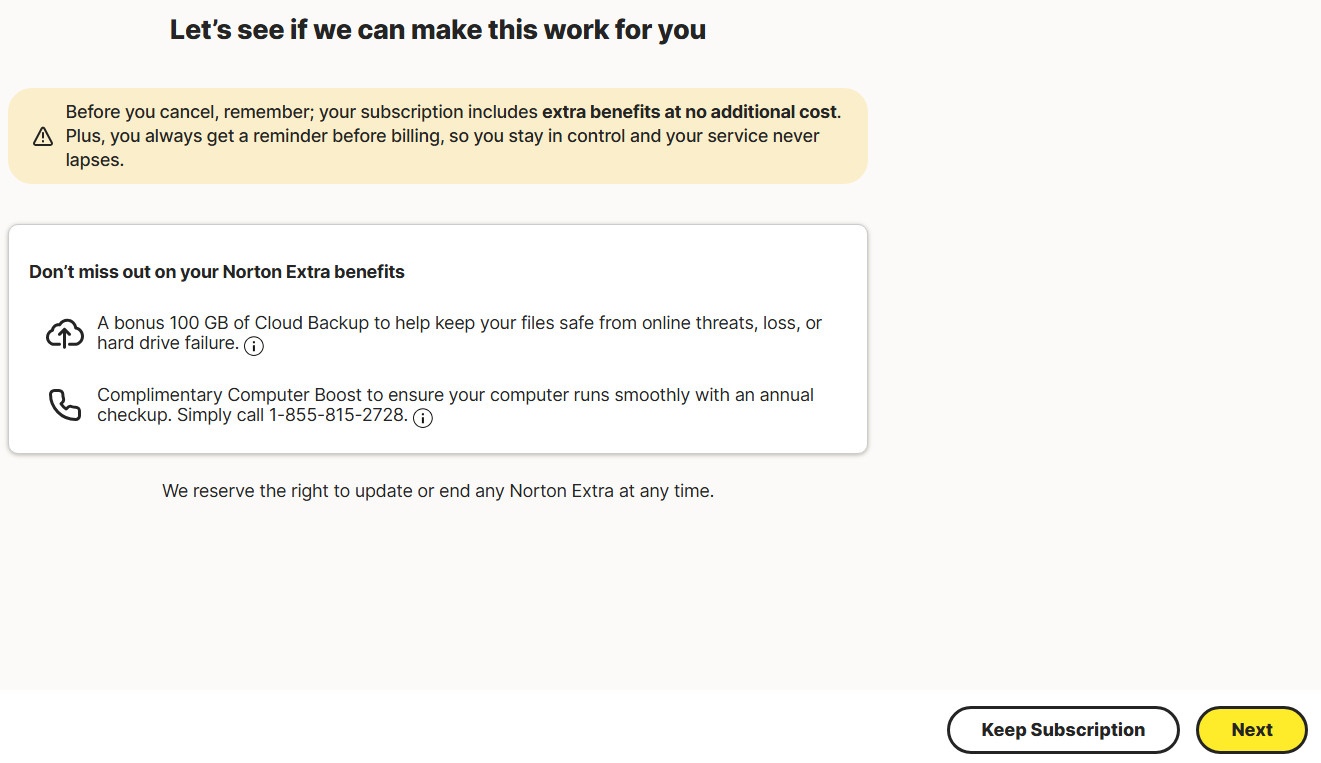This screenshot has width=1321, height=763.
Task: Click bold text "extra benefits at no additional cost"
Action: pos(689,112)
